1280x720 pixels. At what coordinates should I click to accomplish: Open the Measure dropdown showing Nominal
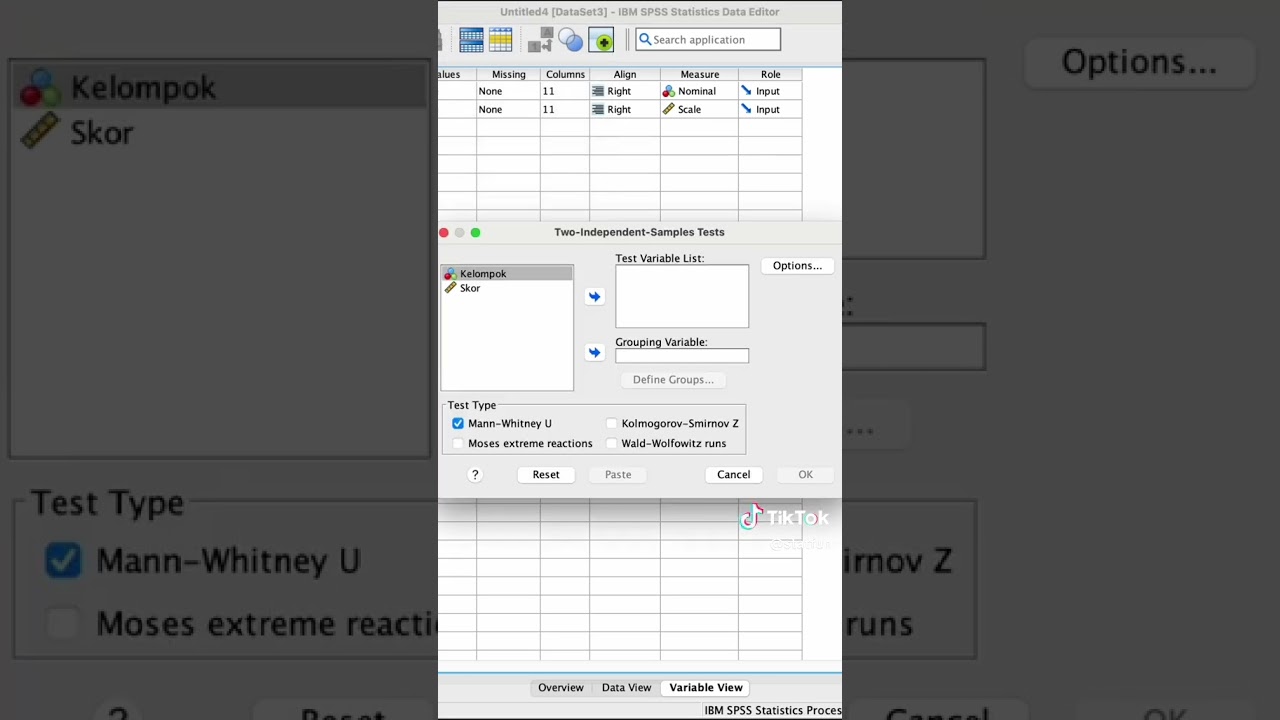point(699,91)
